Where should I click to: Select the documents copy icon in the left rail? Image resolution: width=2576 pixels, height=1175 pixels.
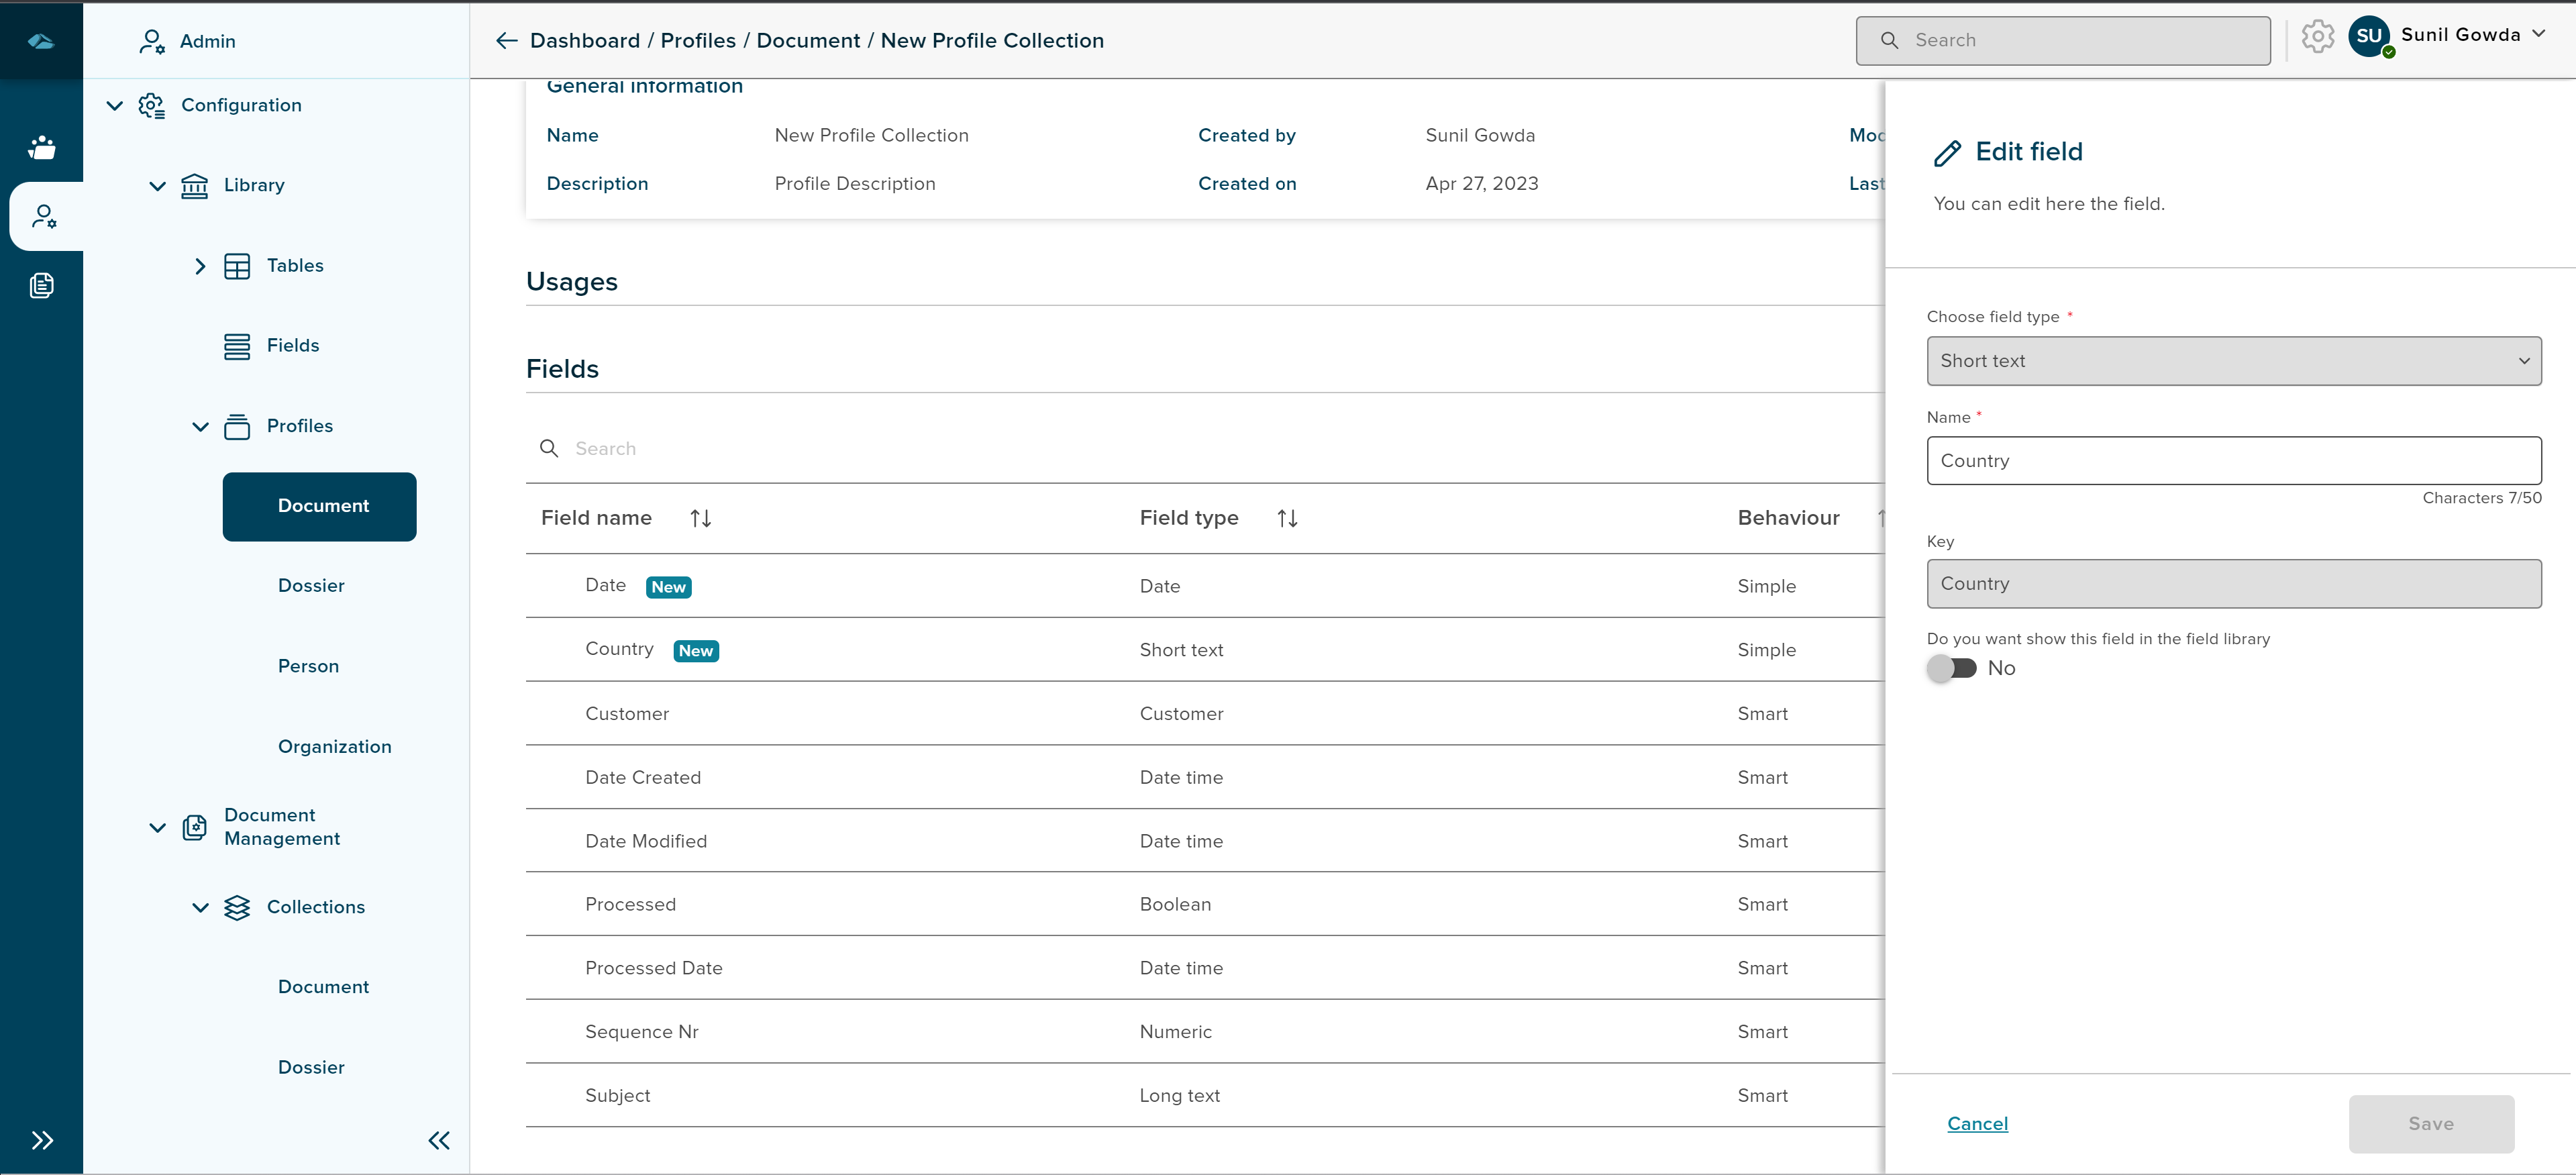[x=42, y=286]
